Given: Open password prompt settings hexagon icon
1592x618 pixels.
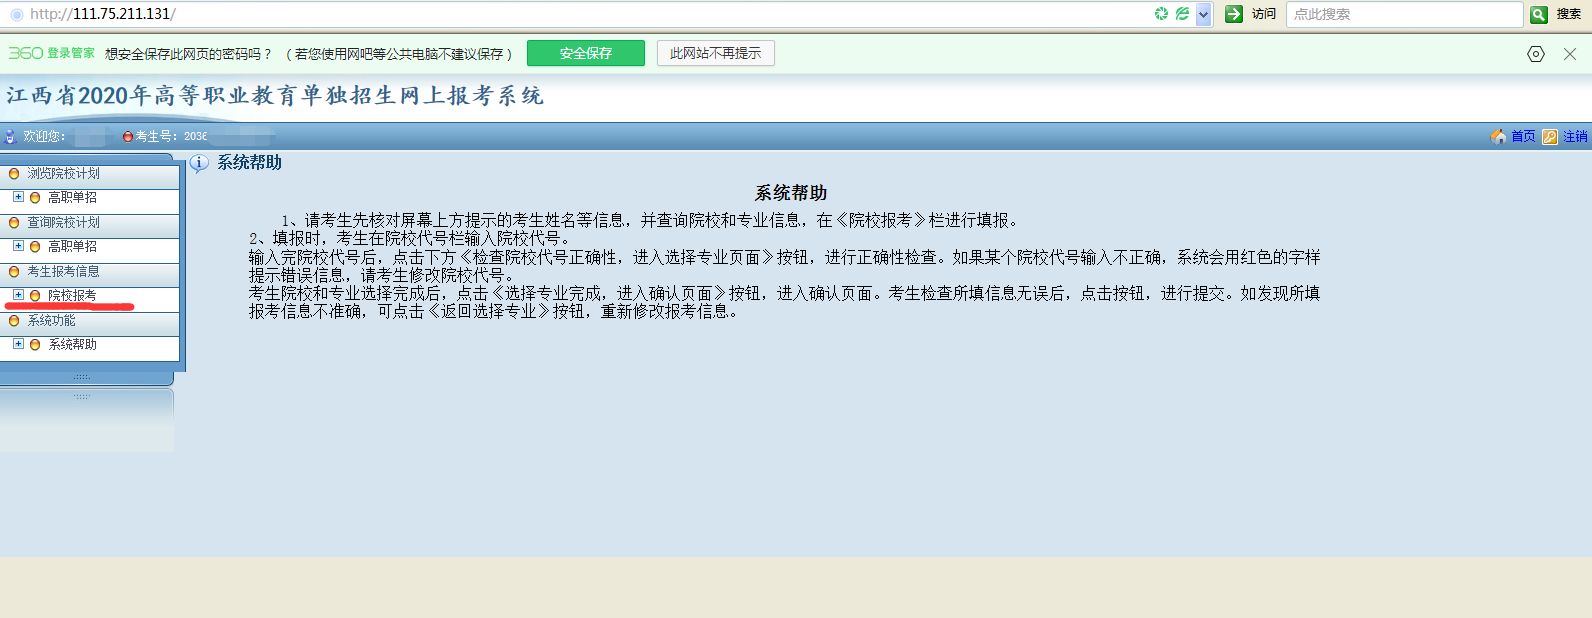Looking at the screenshot, I should pyautogui.click(x=1536, y=54).
